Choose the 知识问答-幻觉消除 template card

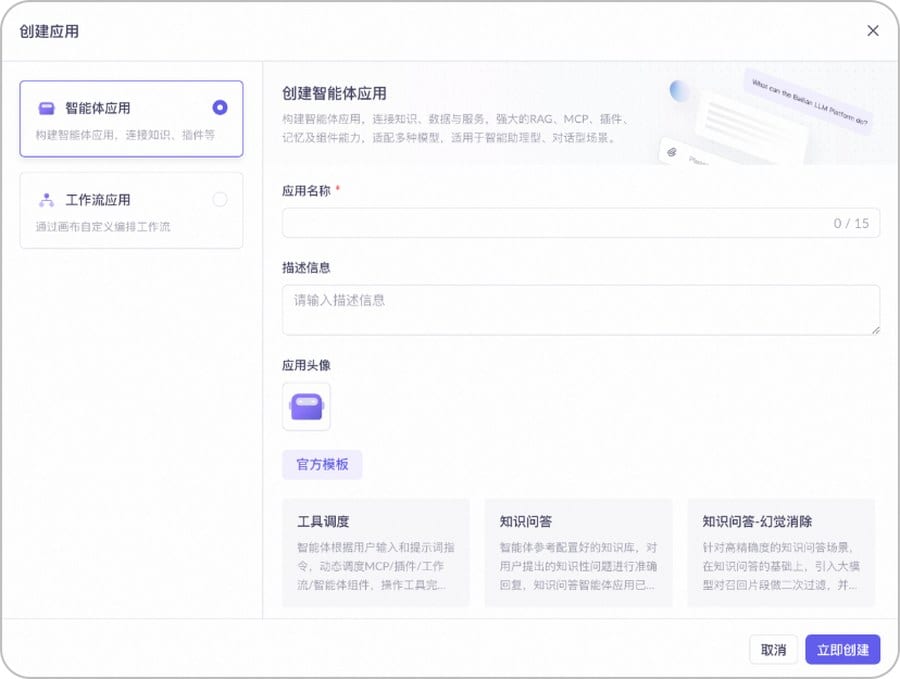coord(781,553)
